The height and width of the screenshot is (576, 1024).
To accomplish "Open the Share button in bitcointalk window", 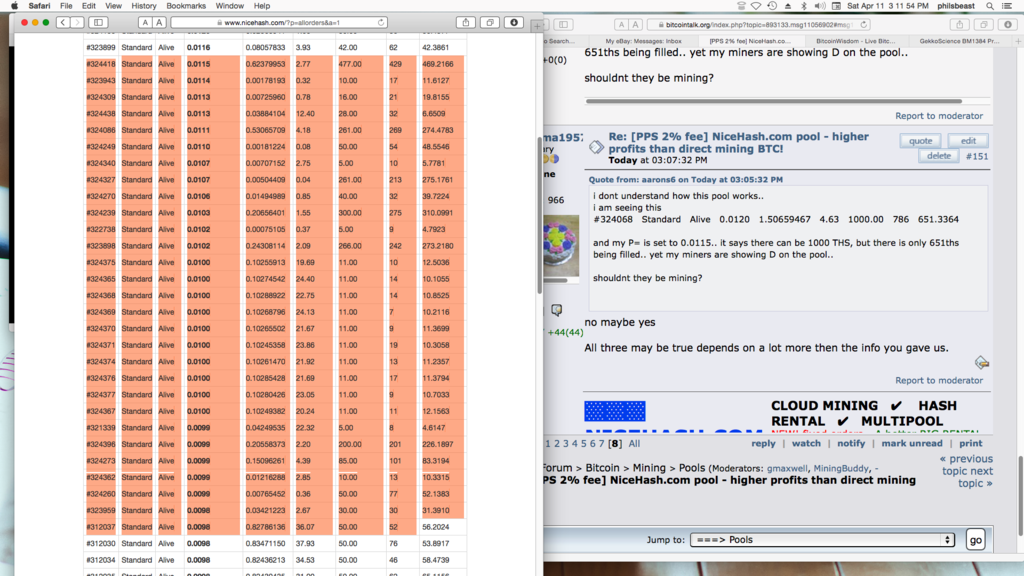I will point(959,24).
